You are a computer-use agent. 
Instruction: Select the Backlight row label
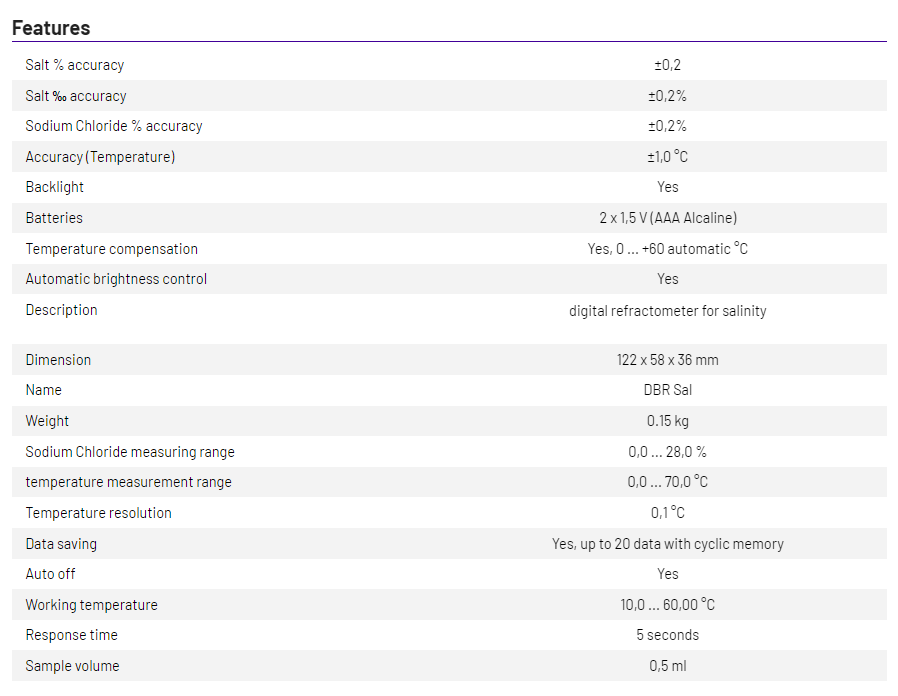55,187
